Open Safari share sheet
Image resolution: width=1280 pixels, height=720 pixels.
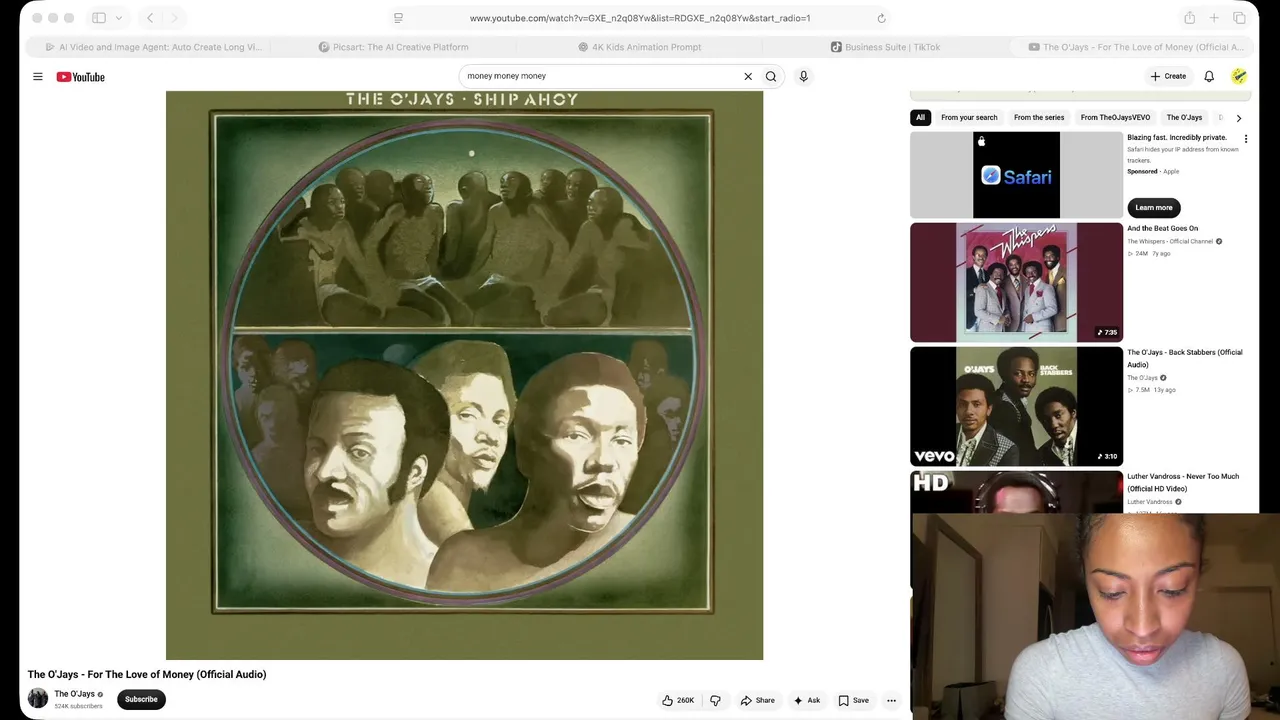coord(1189,18)
